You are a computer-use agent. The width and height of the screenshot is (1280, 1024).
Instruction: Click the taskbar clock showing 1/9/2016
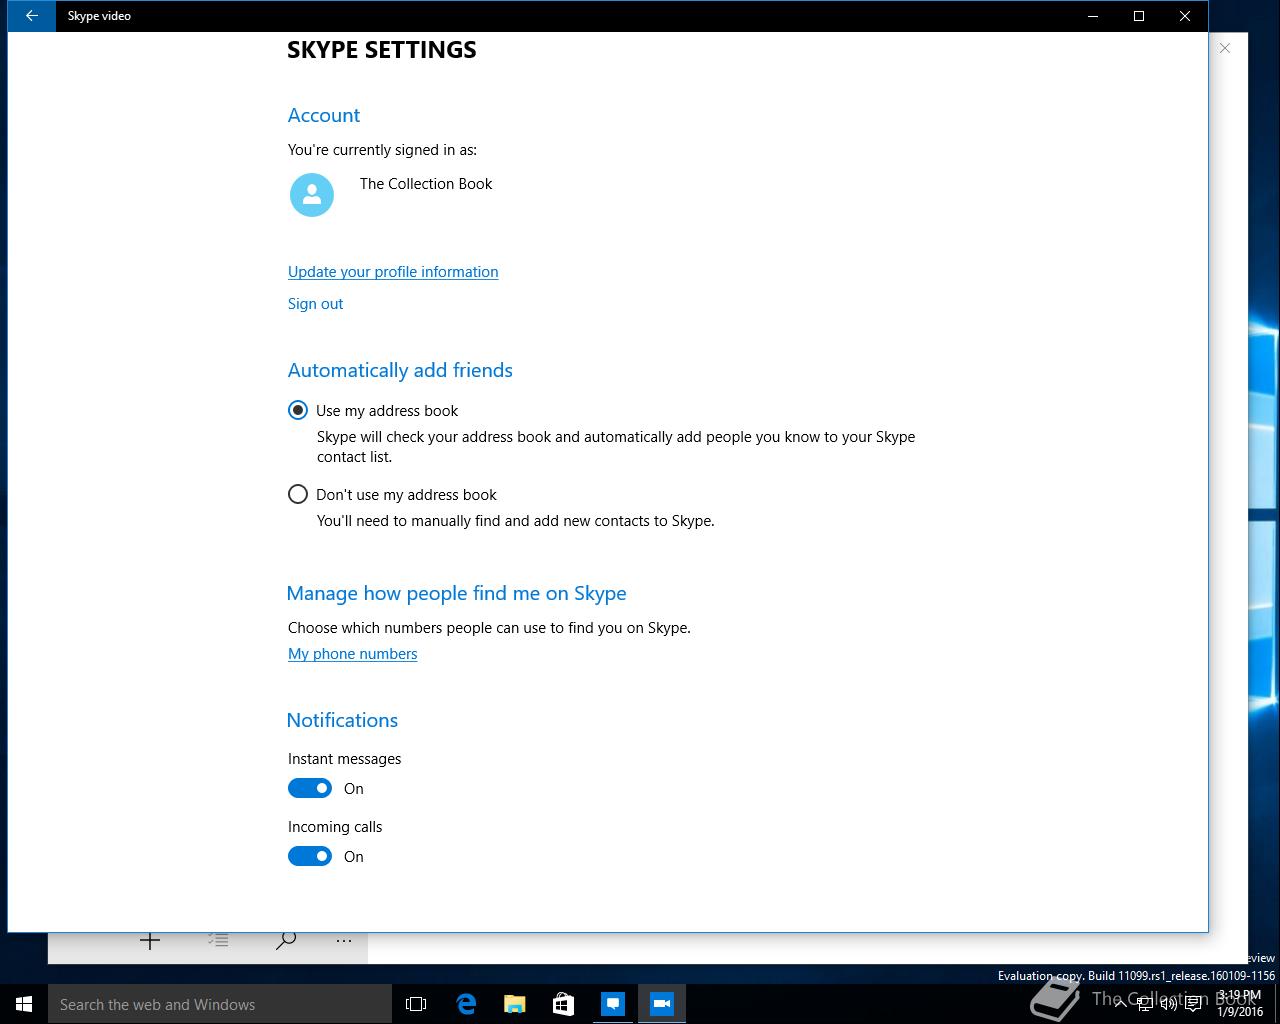point(1240,1004)
